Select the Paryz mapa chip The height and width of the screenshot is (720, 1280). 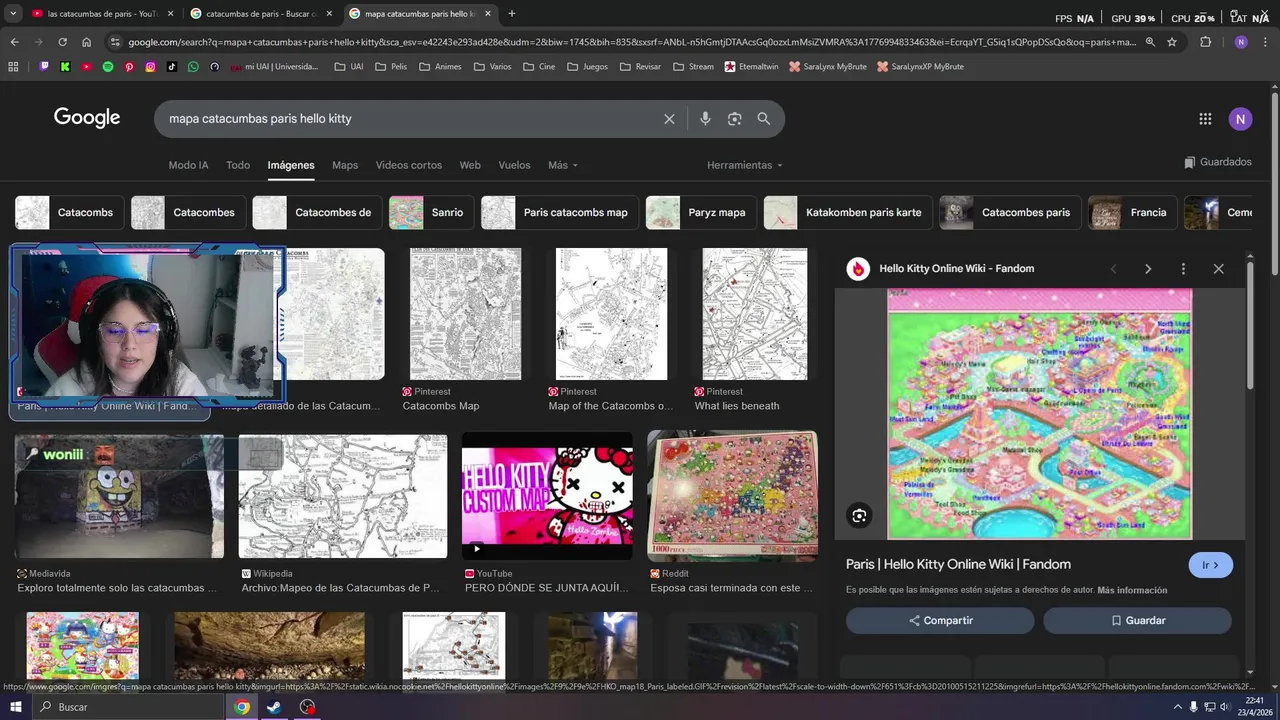tap(700, 213)
